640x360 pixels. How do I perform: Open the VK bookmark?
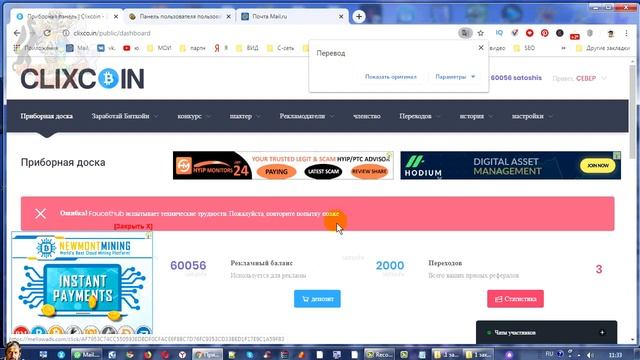pyautogui.click(x=106, y=48)
